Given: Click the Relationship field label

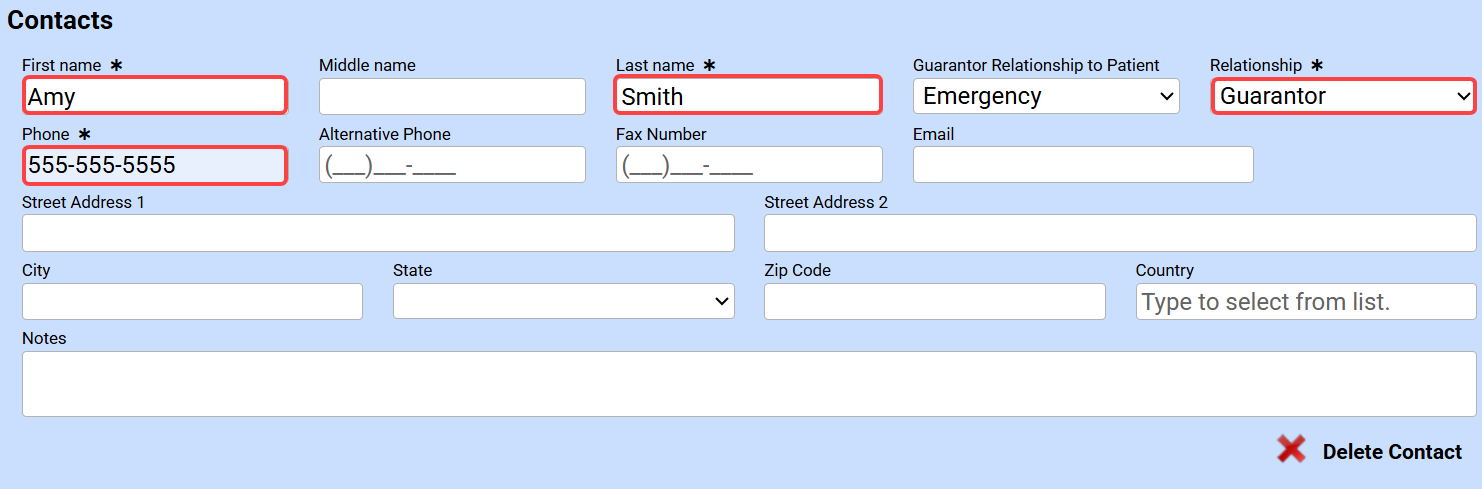Looking at the screenshot, I should (1256, 65).
